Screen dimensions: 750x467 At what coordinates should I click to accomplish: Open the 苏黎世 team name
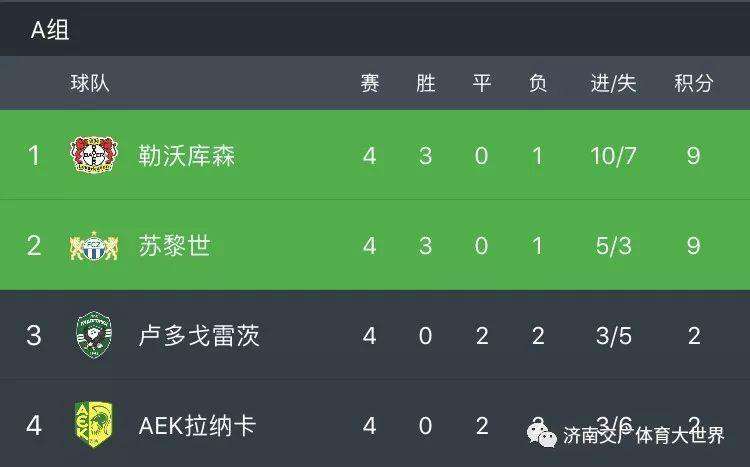pos(174,246)
